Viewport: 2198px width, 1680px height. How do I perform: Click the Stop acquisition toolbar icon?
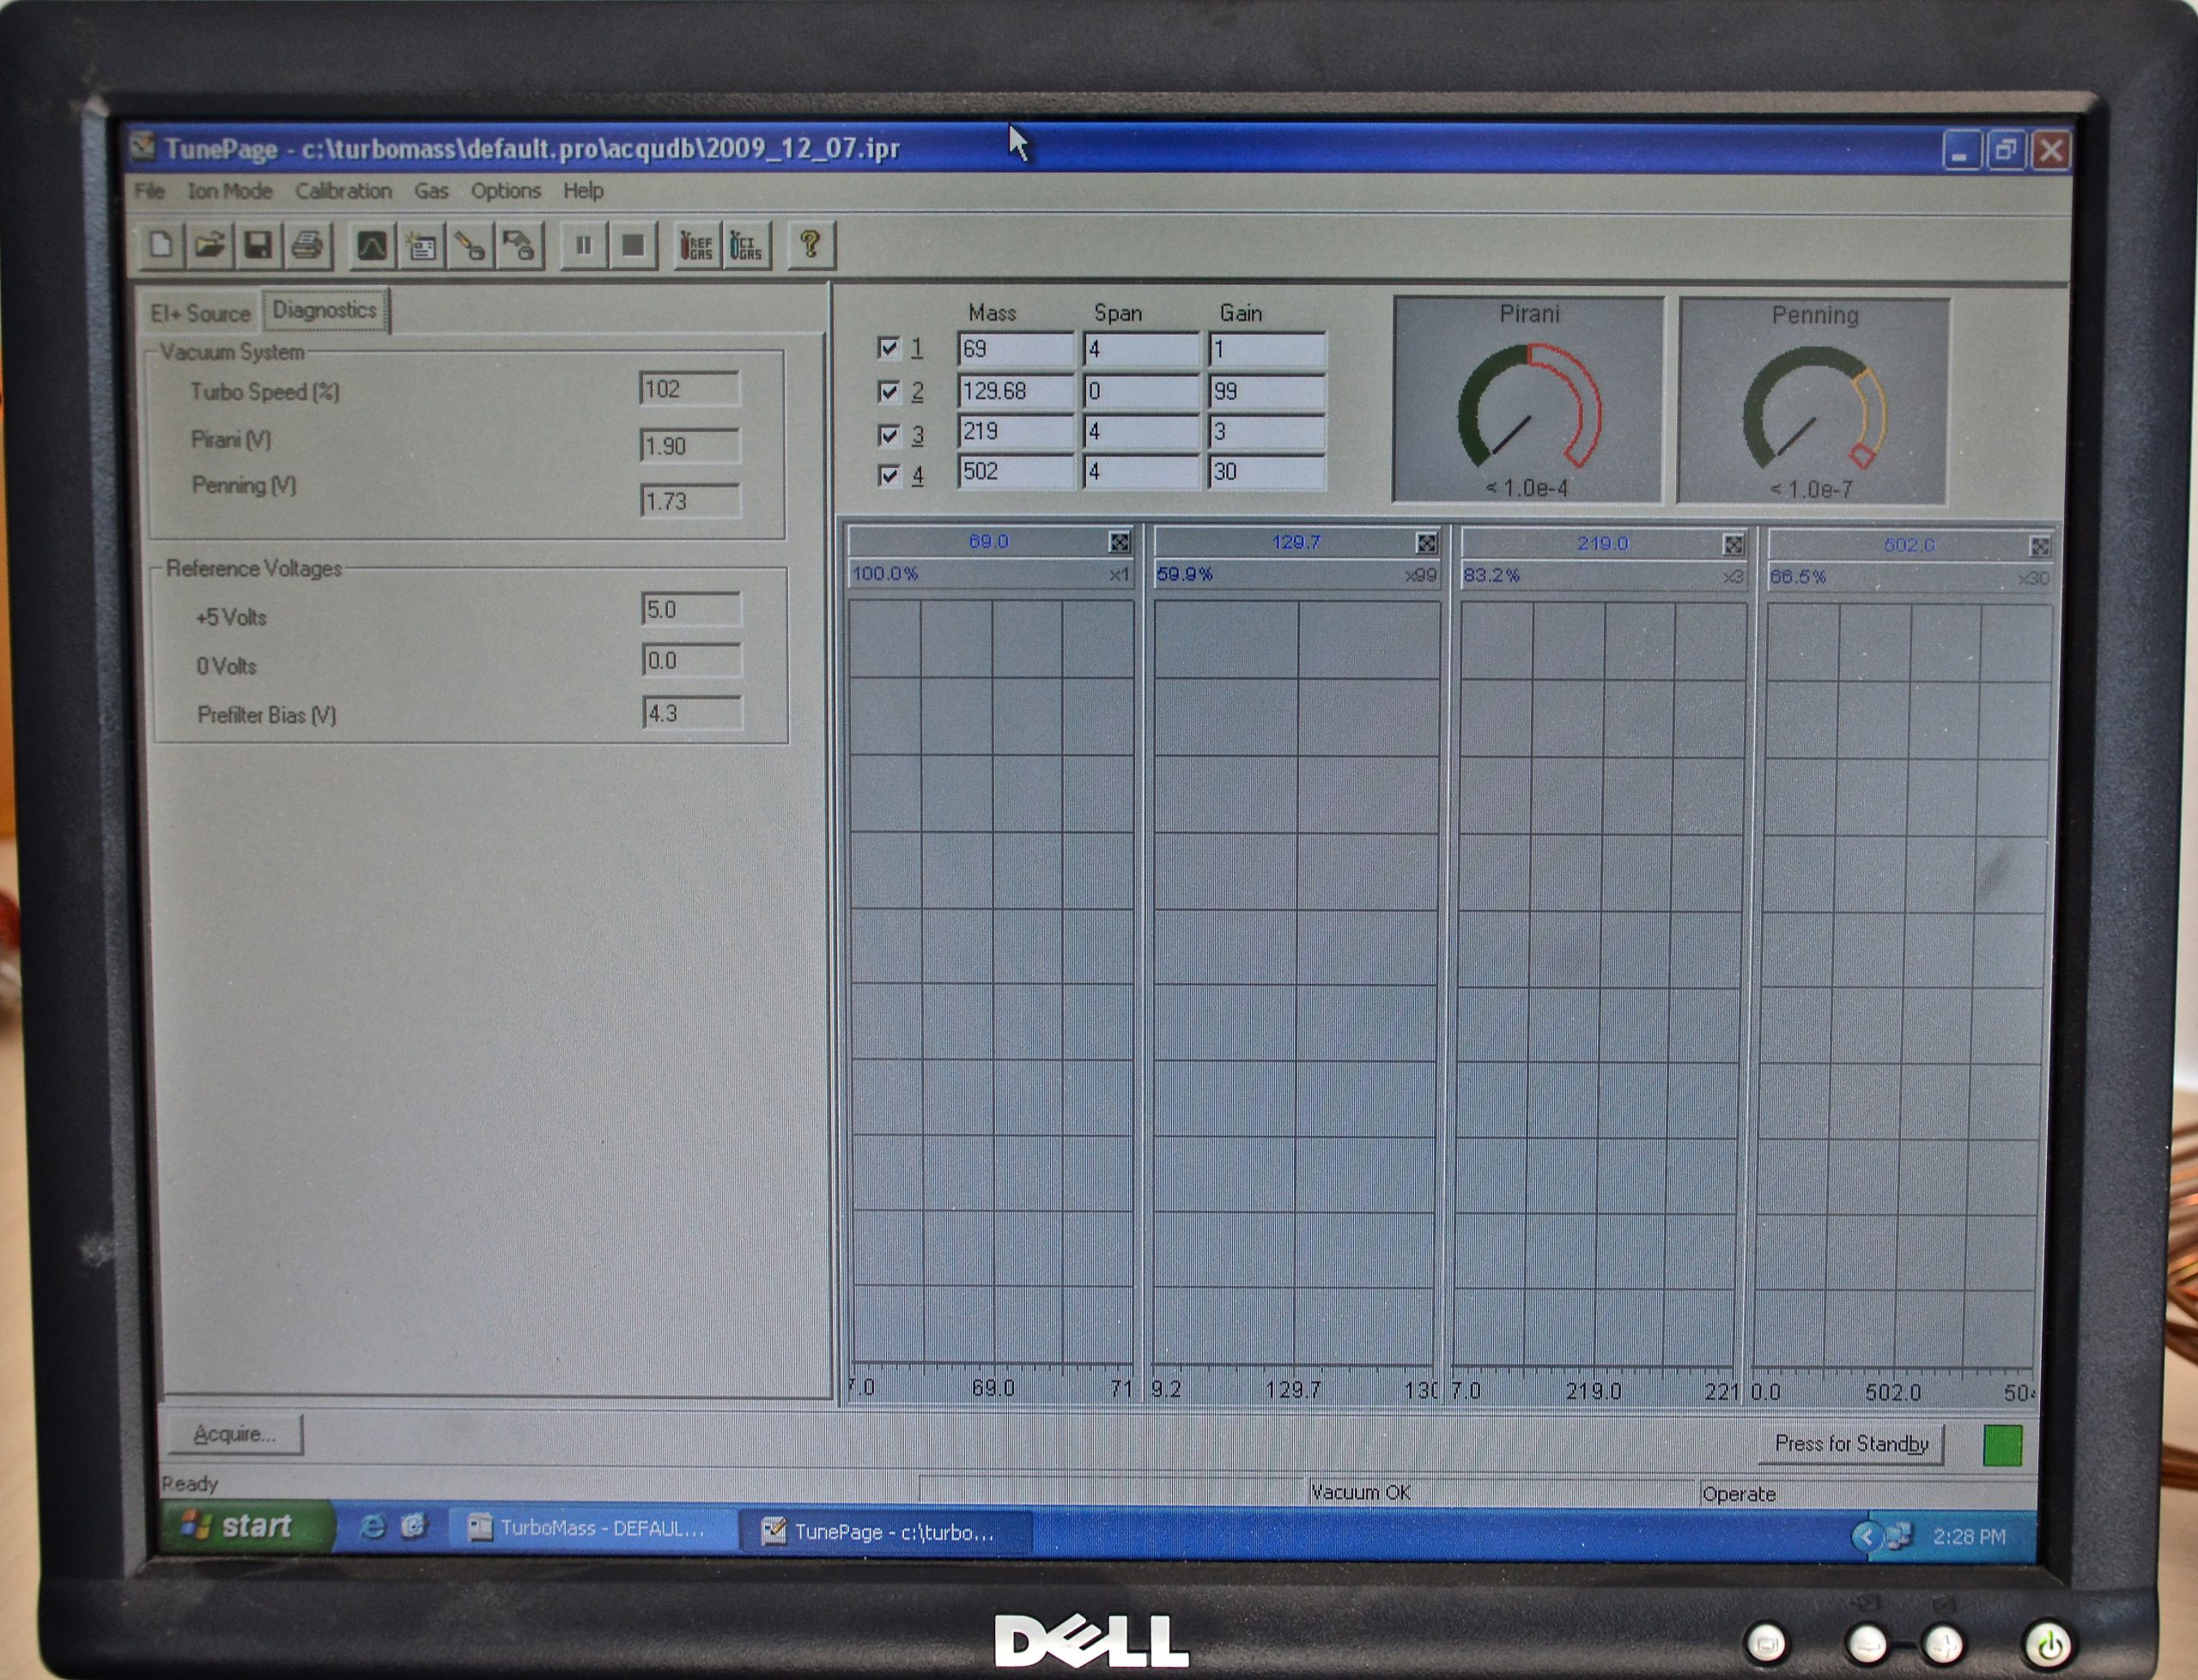633,244
